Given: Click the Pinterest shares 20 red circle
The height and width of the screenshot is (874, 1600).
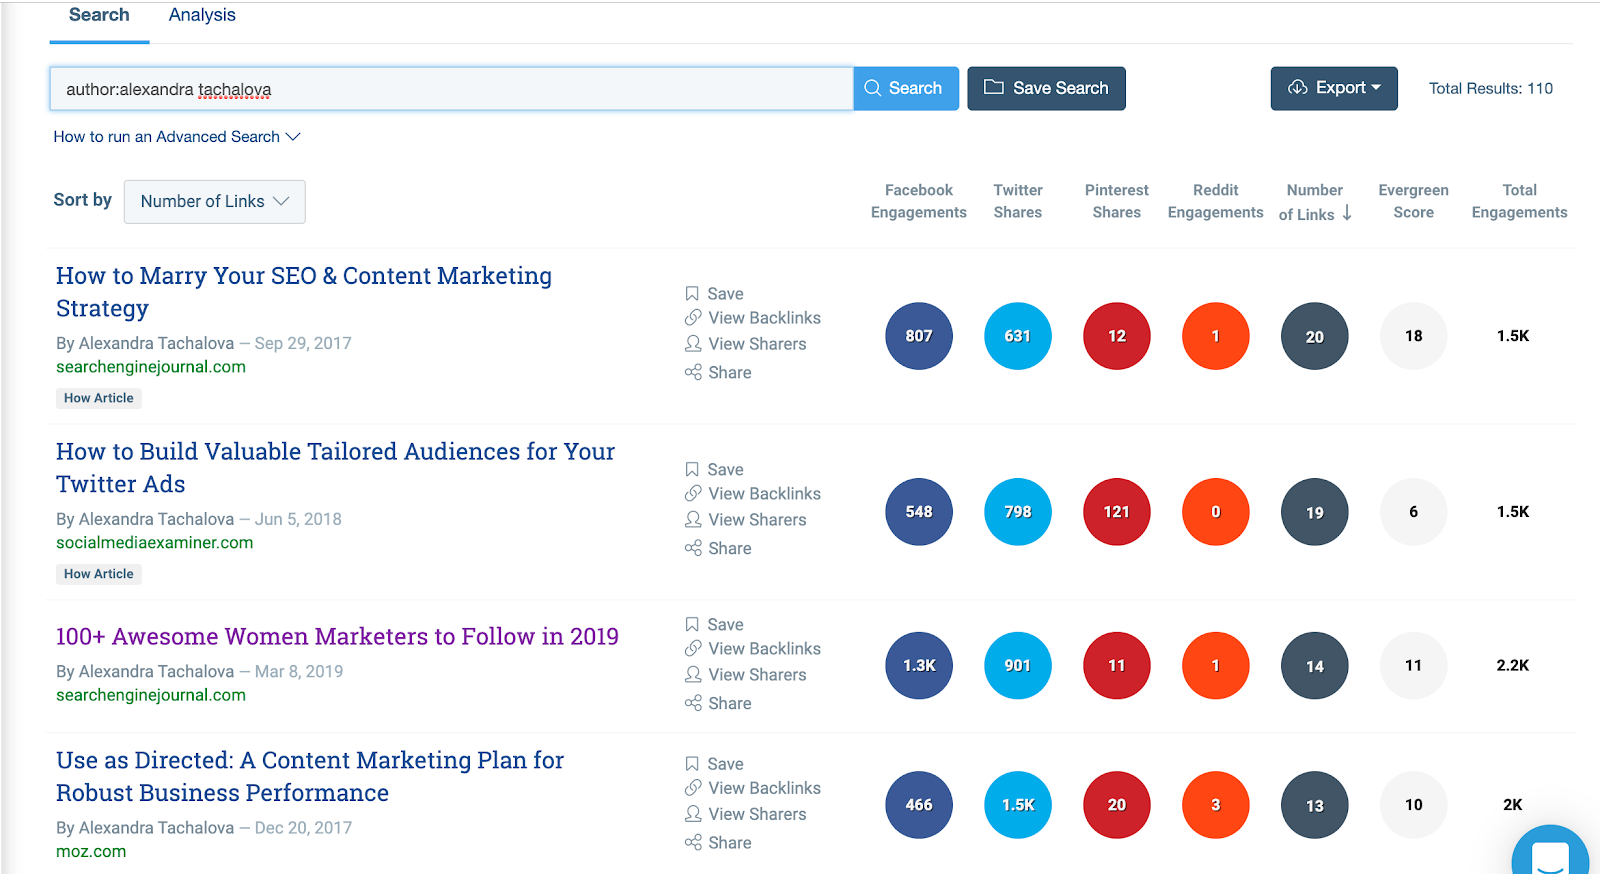Looking at the screenshot, I should [1116, 805].
